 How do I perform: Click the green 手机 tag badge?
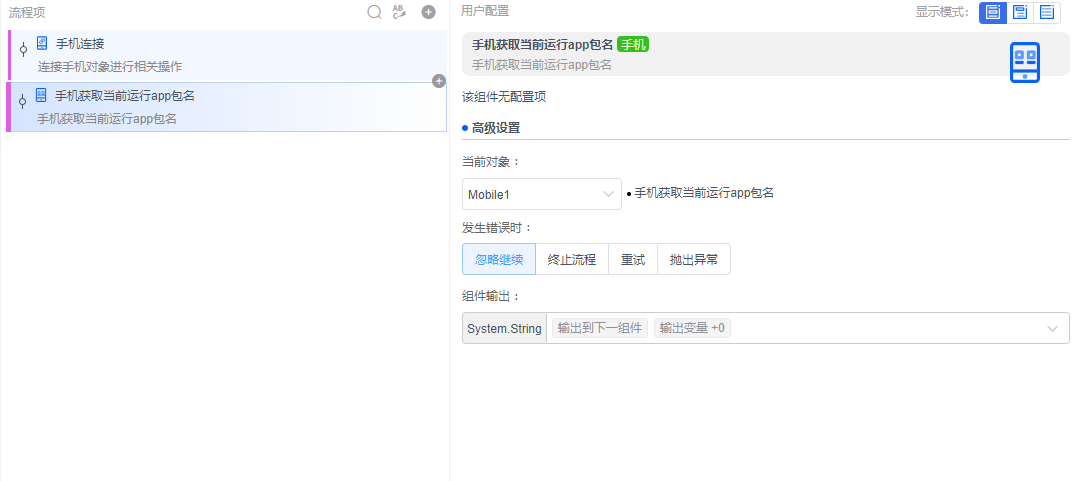[633, 45]
